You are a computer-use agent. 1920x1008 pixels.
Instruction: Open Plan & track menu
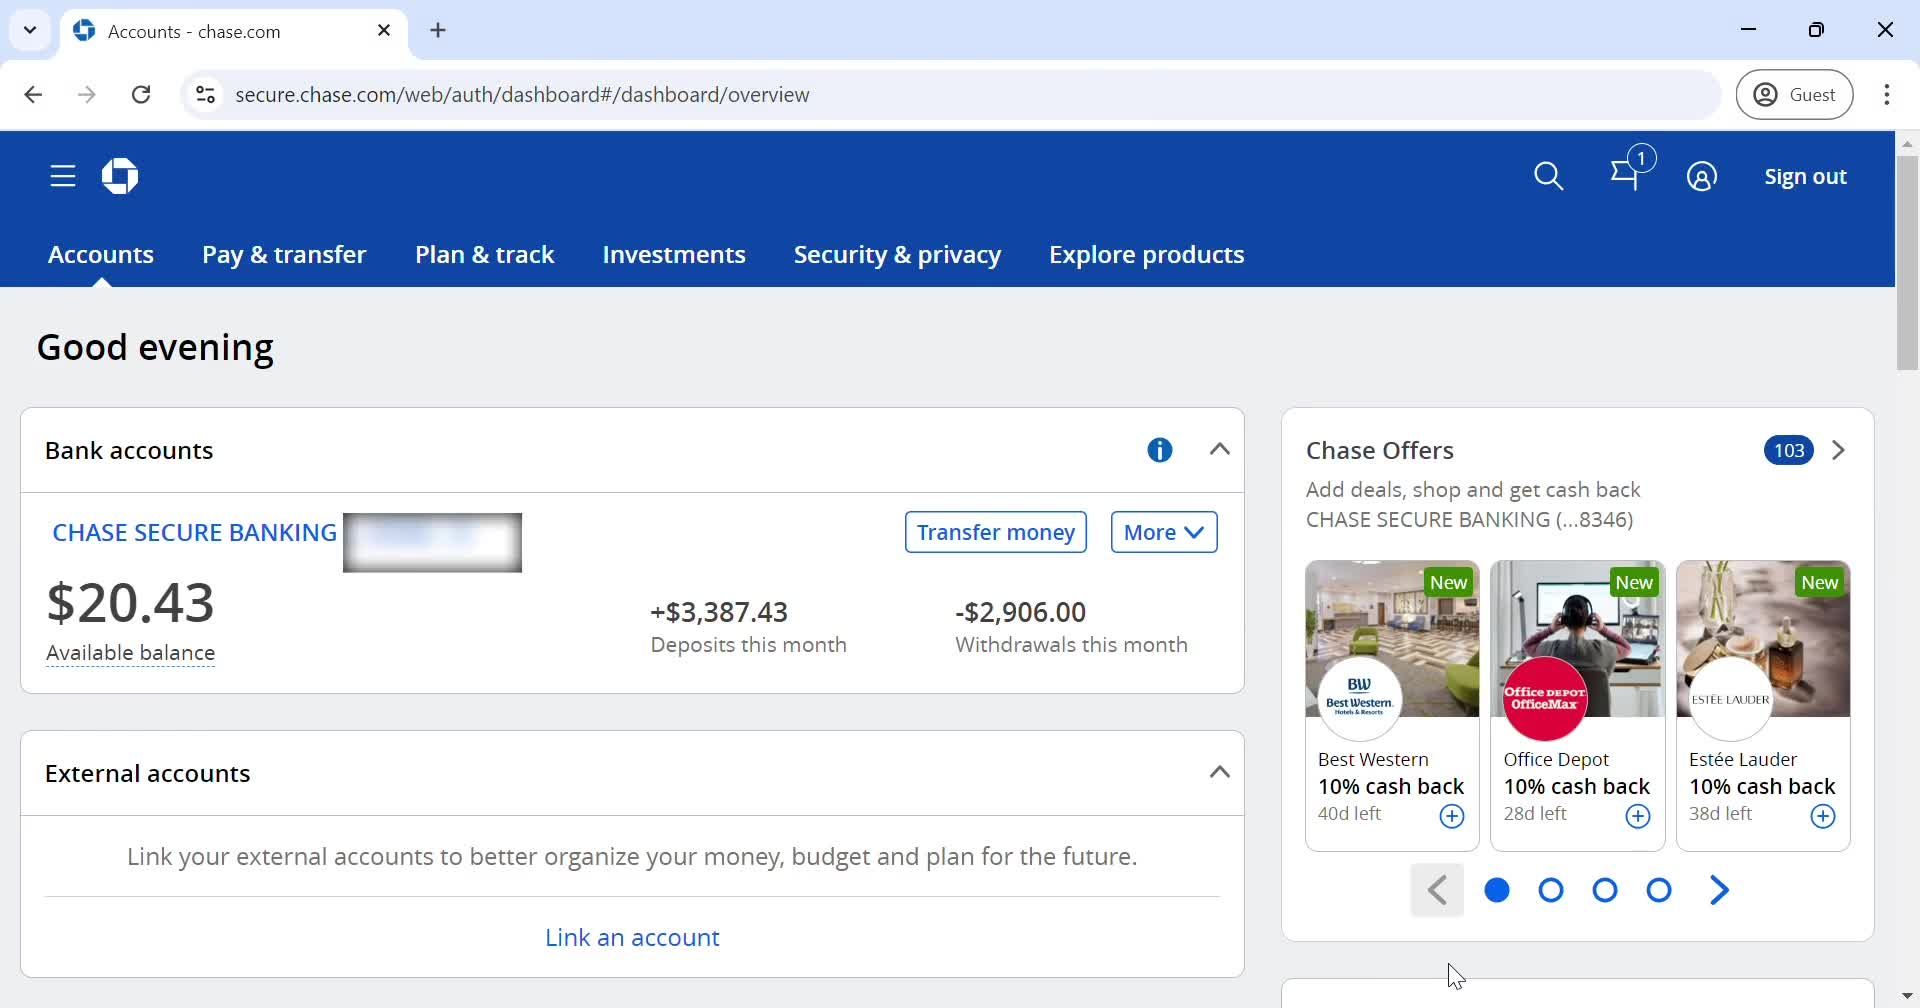(x=484, y=255)
